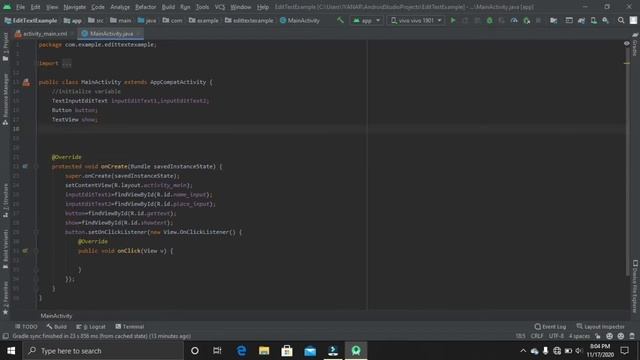Open the SDK Manager icon

606,20
